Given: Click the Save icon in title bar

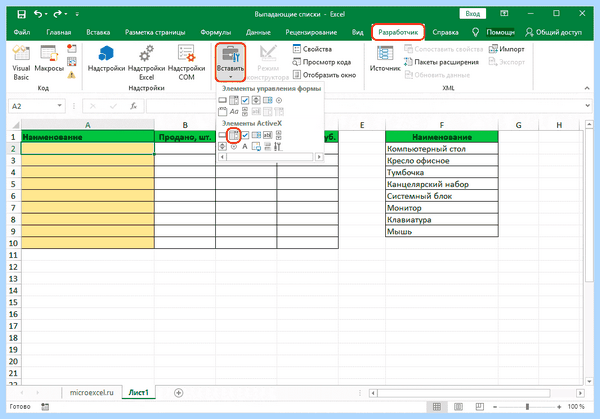Looking at the screenshot, I should click(x=21, y=14).
